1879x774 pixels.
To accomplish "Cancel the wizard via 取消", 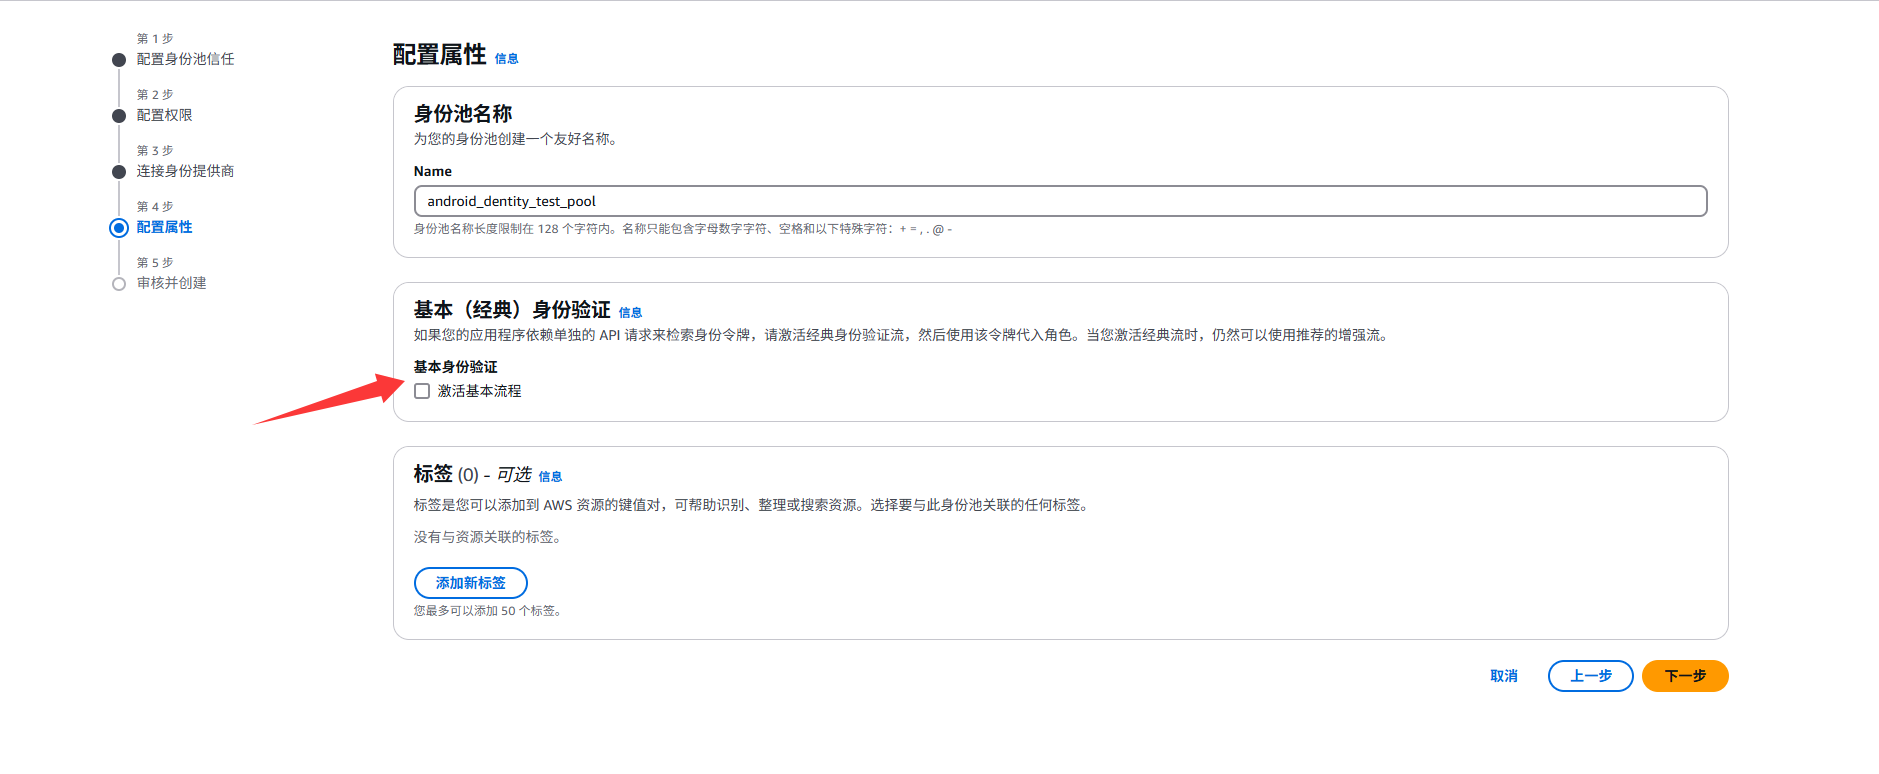I will coord(1503,676).
